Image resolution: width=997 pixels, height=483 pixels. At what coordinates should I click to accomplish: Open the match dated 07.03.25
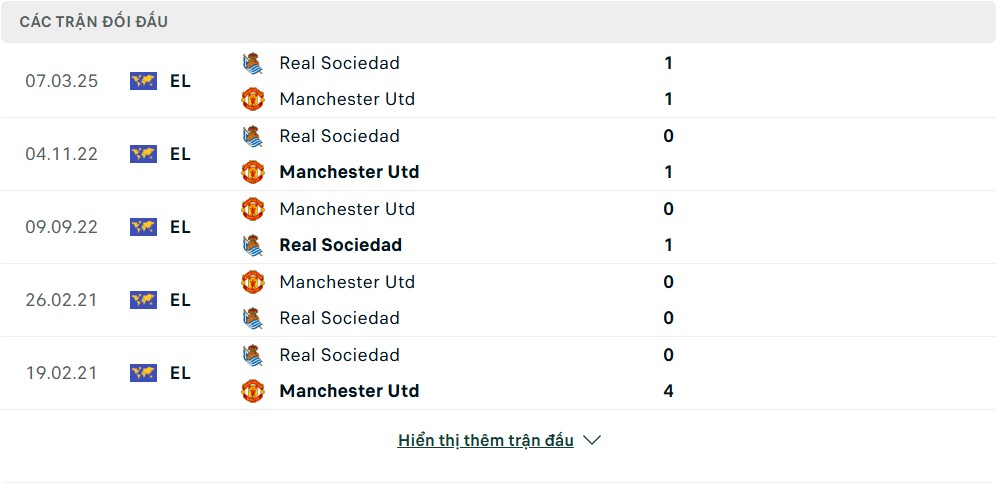coord(498,81)
